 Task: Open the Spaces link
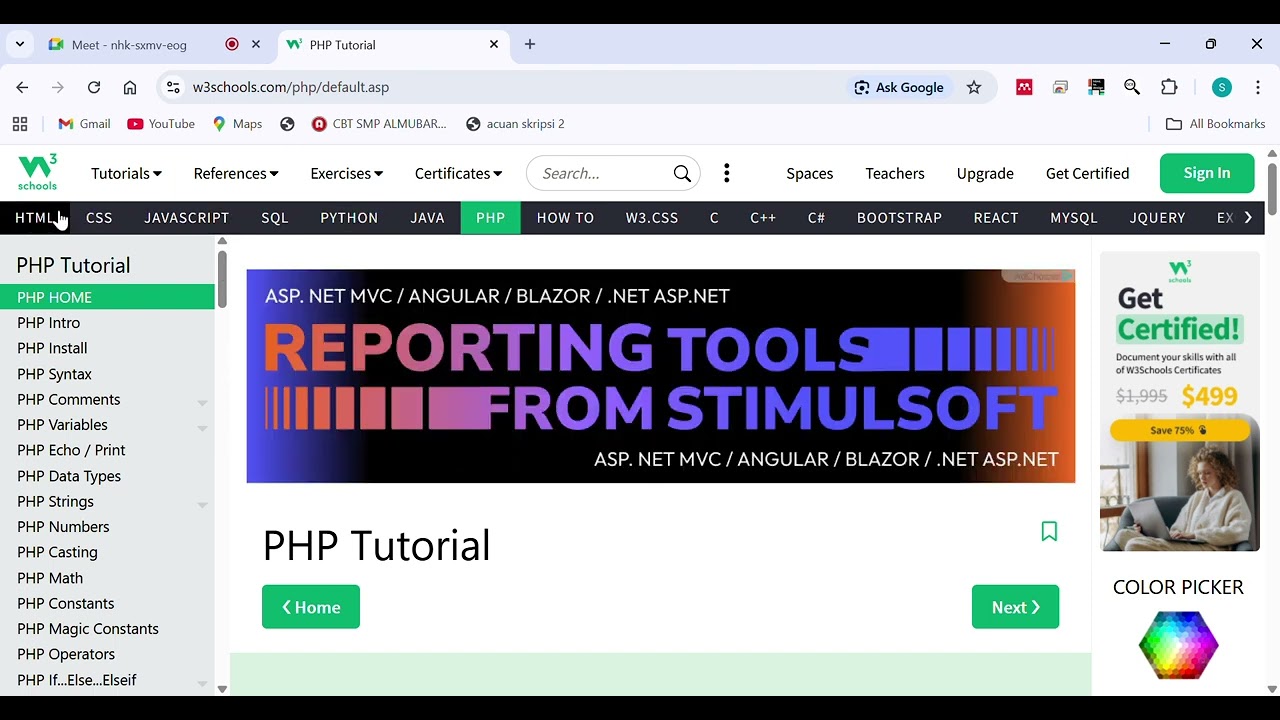tap(809, 174)
